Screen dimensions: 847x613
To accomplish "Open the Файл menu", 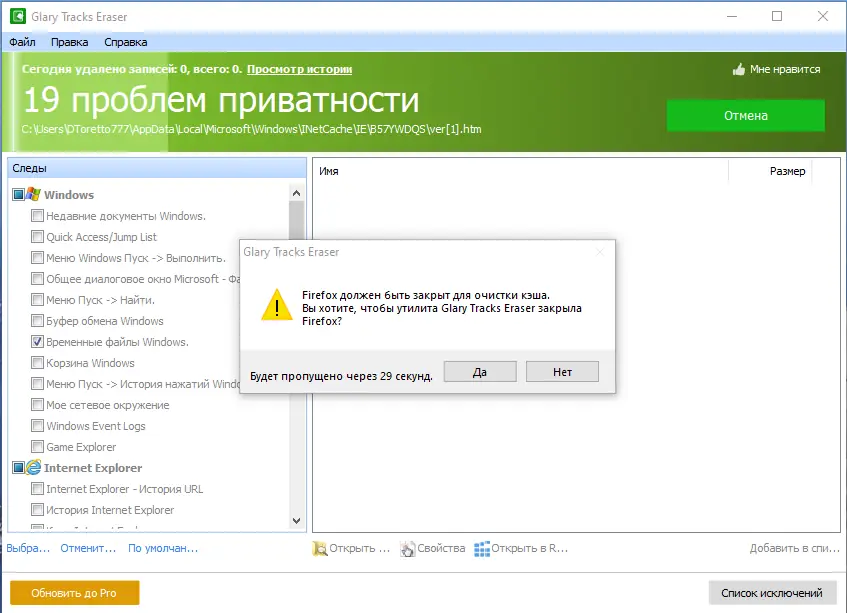I will (22, 42).
